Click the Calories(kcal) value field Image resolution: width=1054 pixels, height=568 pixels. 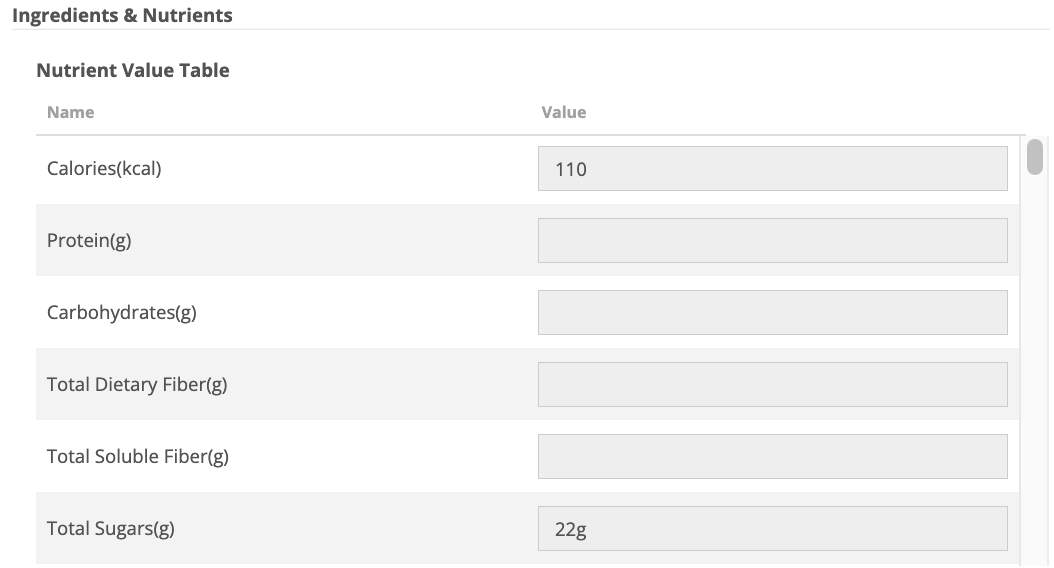coord(772,169)
